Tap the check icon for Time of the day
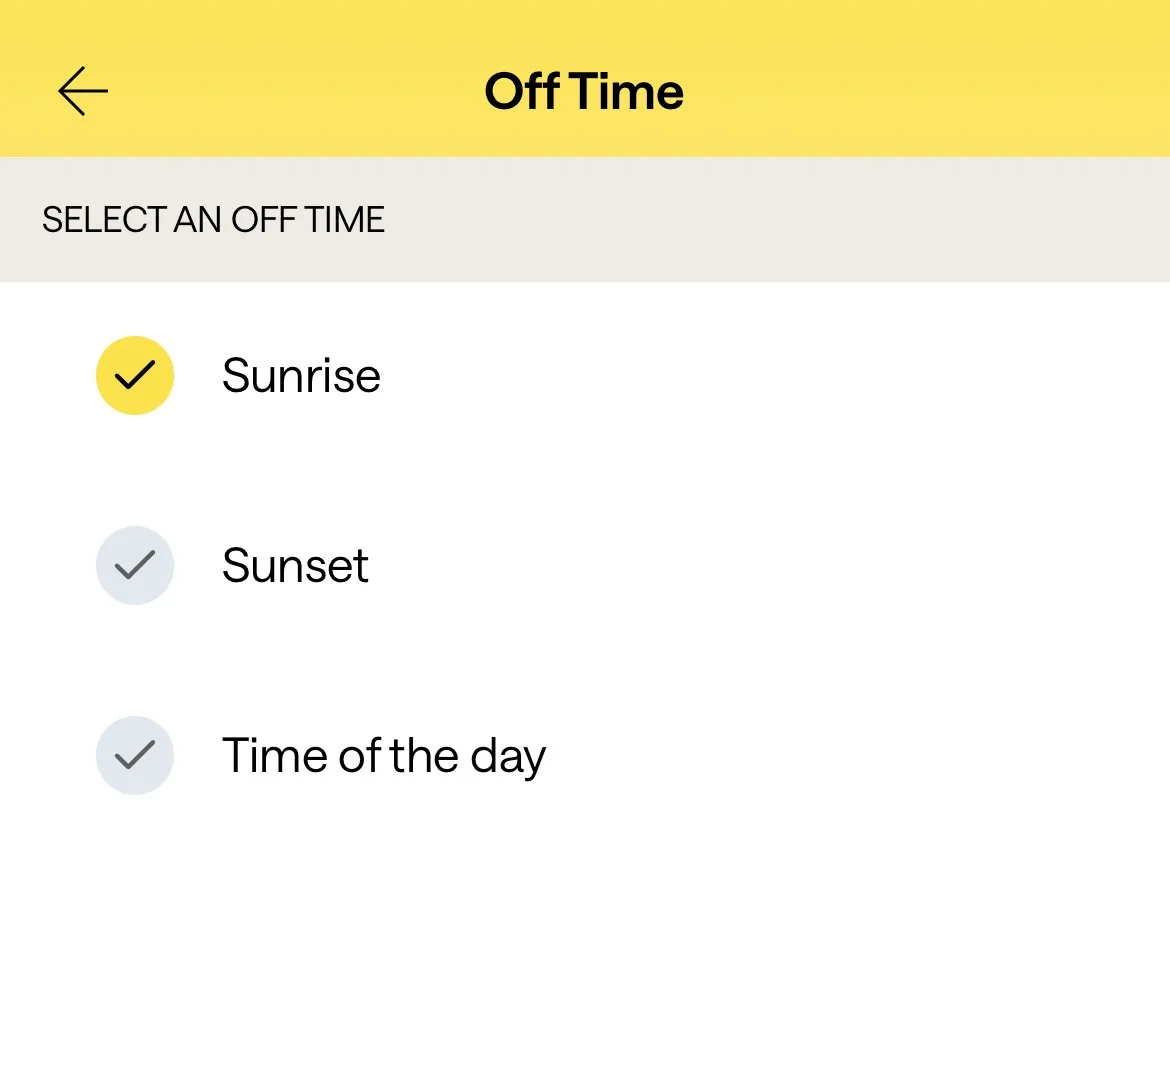 tap(135, 755)
